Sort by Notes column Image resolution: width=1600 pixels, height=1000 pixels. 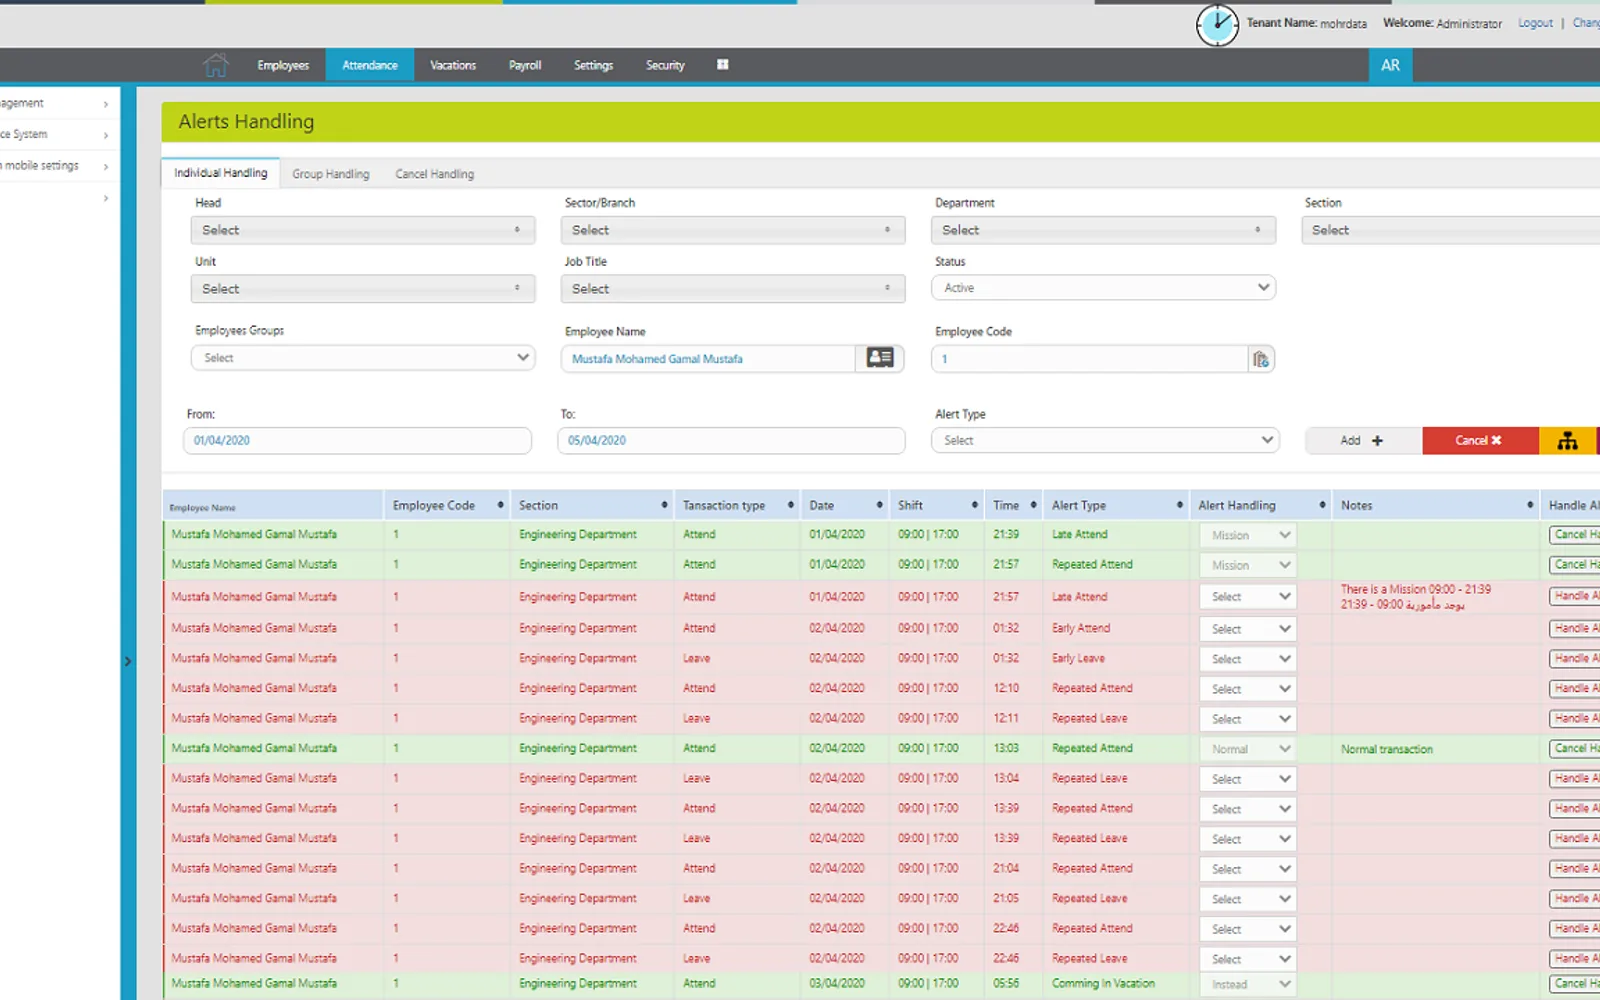pos(1436,505)
